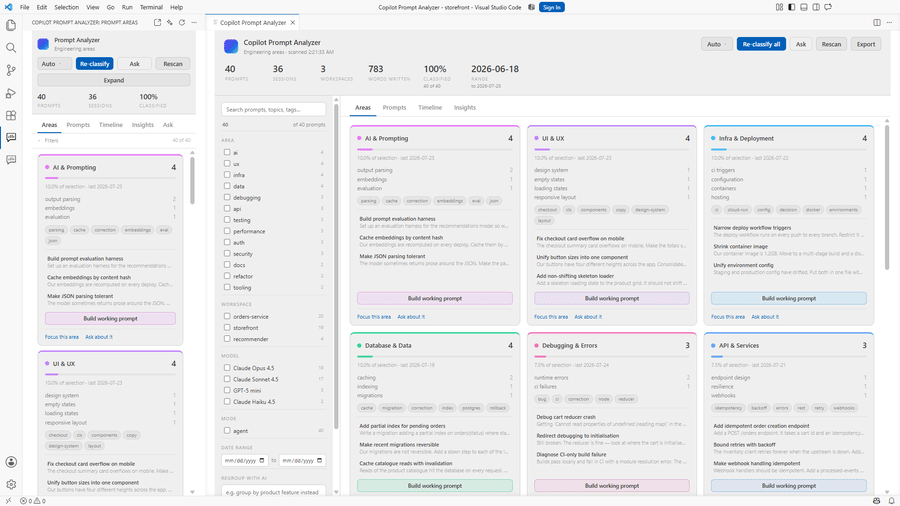The height and width of the screenshot is (506, 900).
Task: Click the open-in-editor icon in the sidebar header
Action: click(x=157, y=22)
